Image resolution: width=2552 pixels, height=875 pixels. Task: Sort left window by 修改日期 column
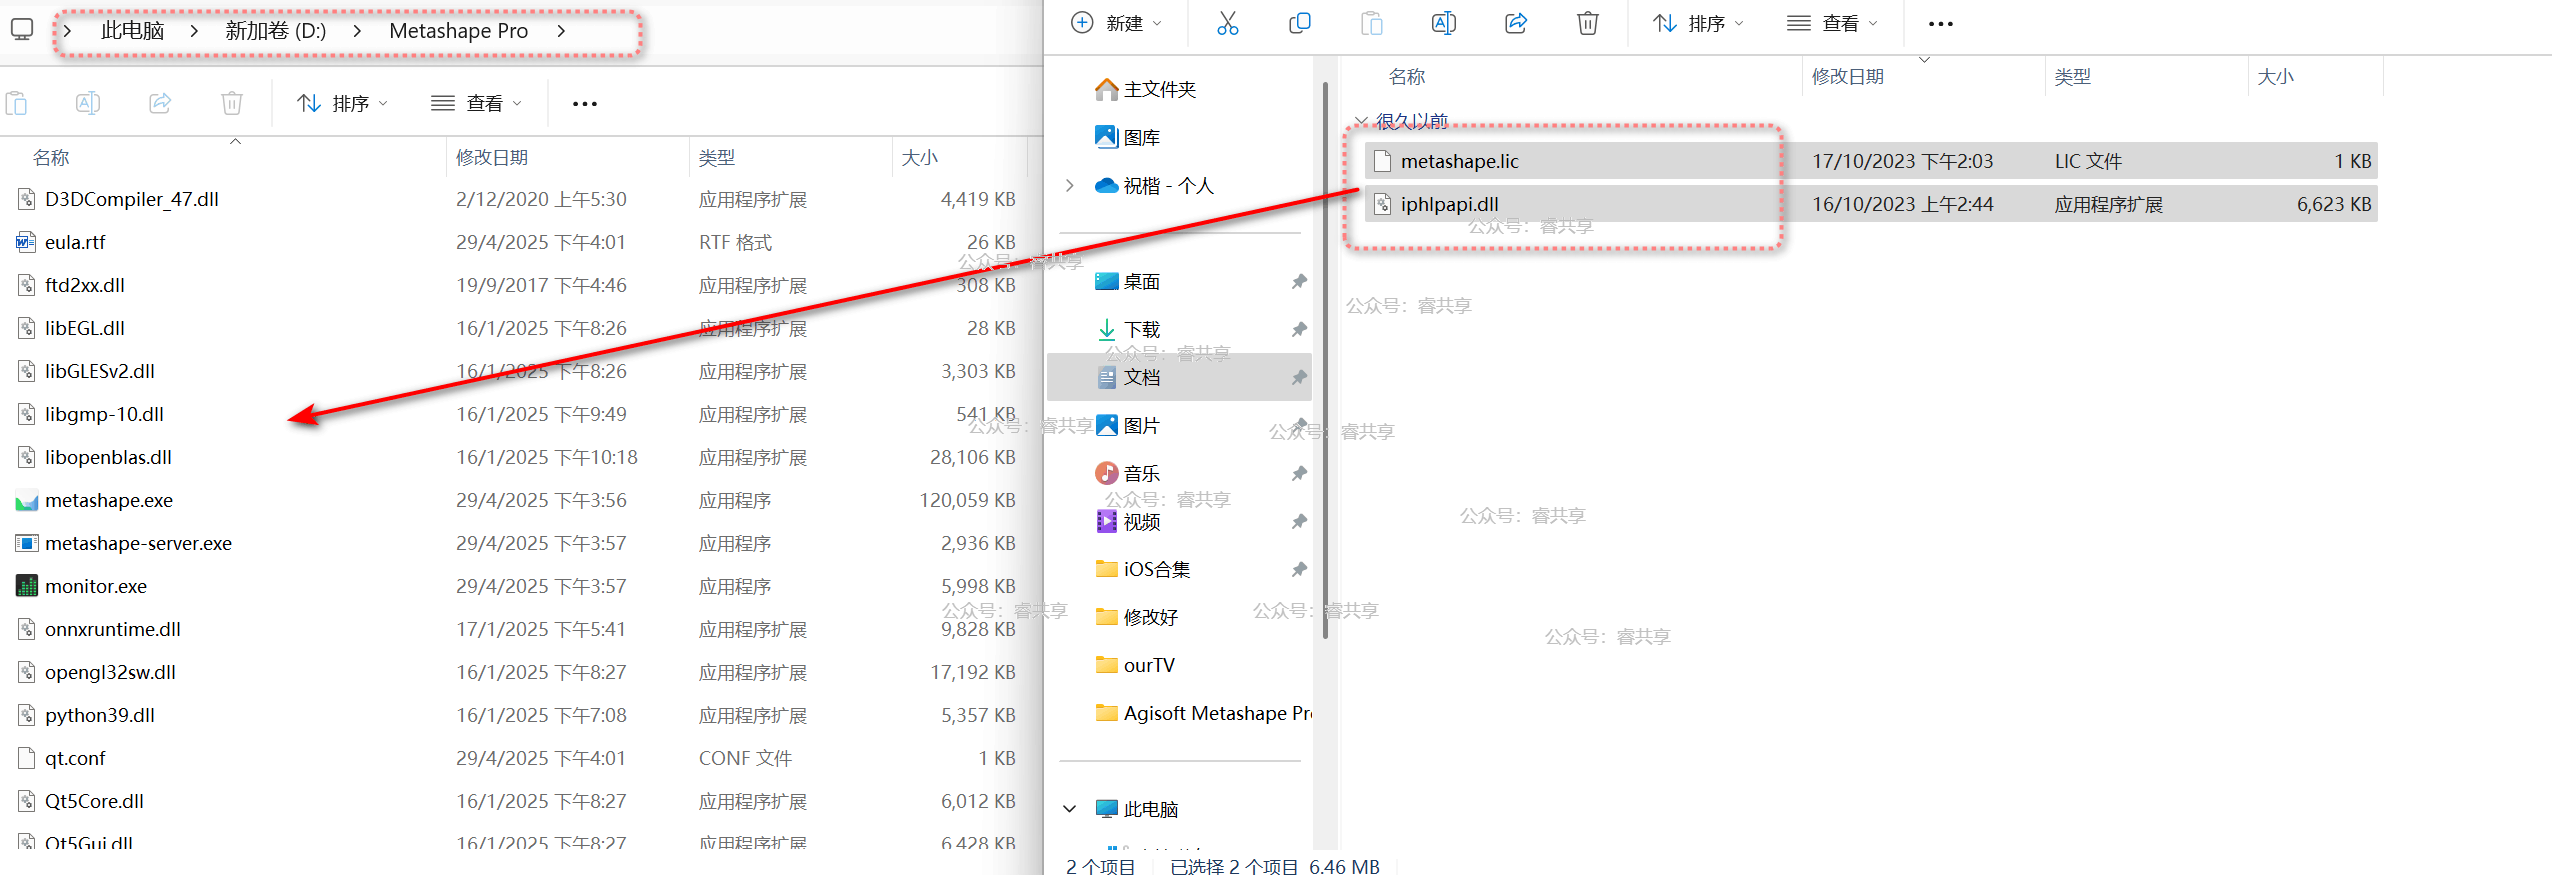491,158
